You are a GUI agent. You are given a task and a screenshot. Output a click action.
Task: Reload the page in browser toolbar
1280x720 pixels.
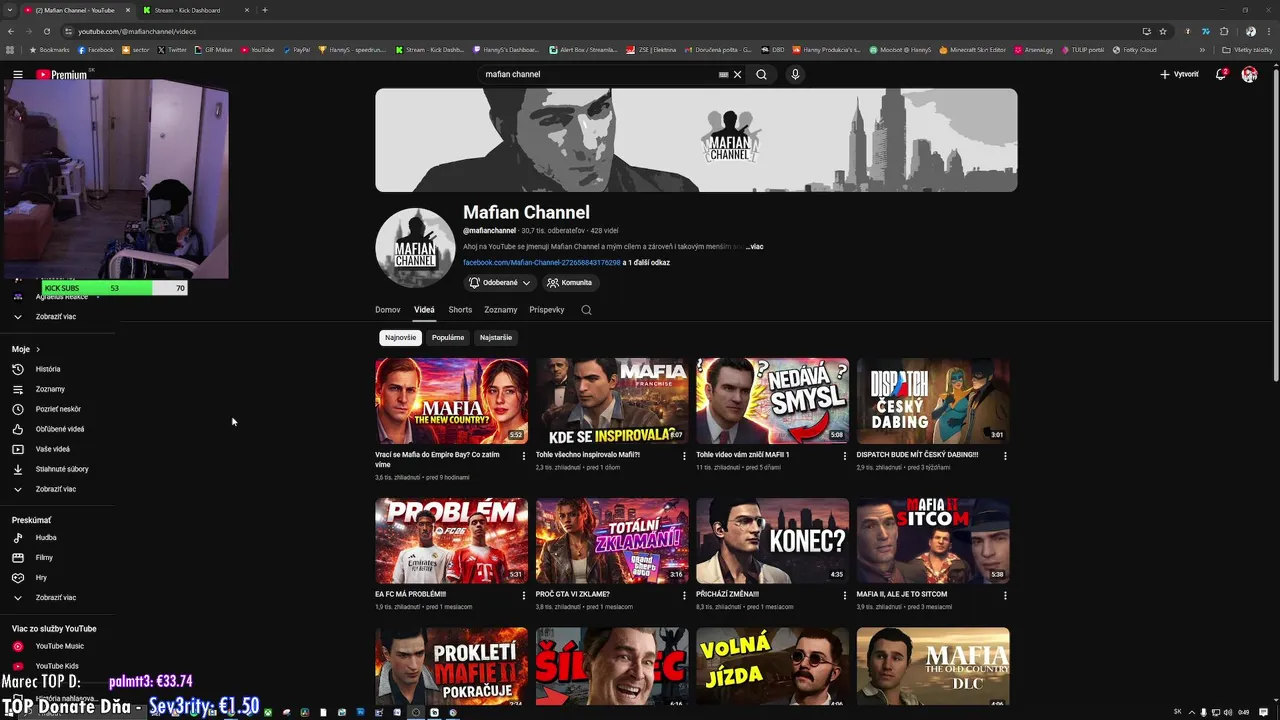[x=47, y=31]
